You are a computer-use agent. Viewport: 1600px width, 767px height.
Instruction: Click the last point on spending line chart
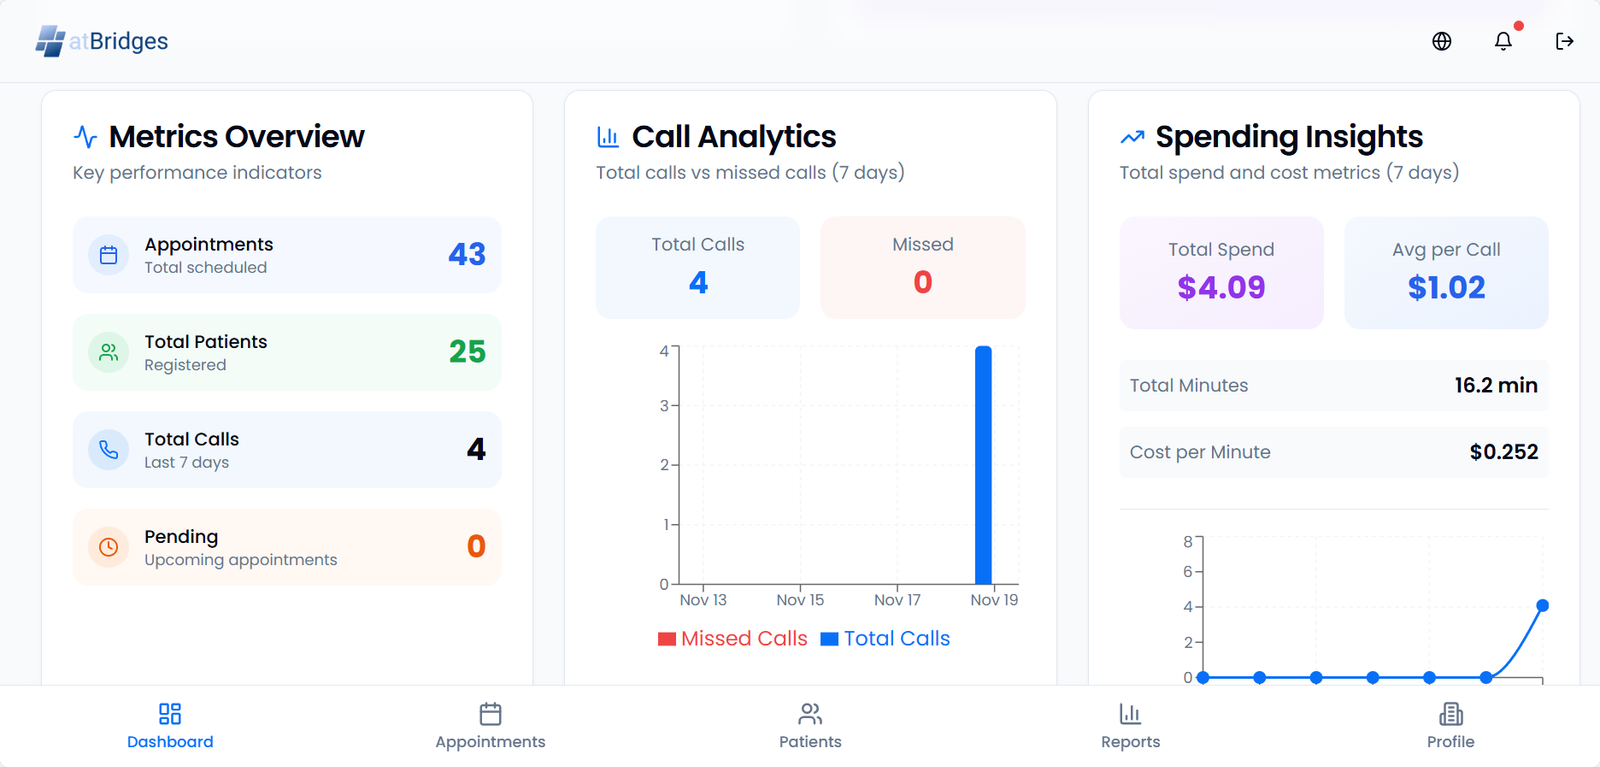coord(1542,606)
